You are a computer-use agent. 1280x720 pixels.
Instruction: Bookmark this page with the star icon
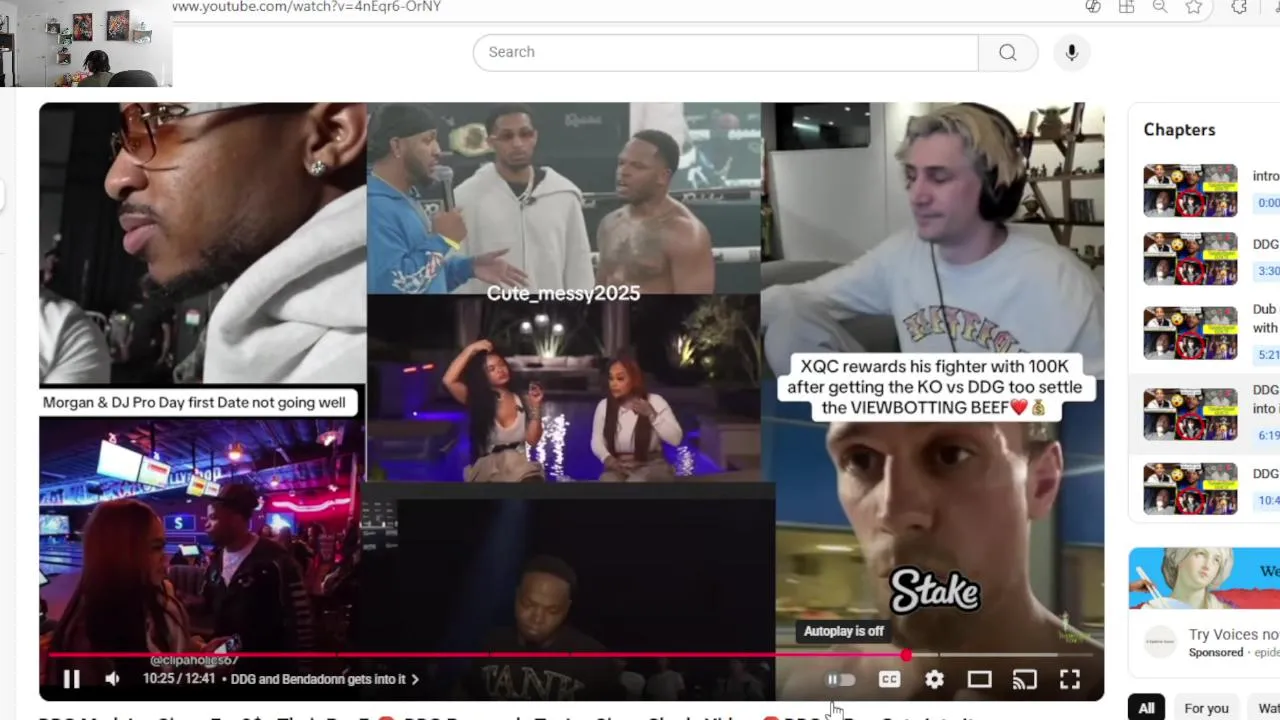coord(1193,7)
